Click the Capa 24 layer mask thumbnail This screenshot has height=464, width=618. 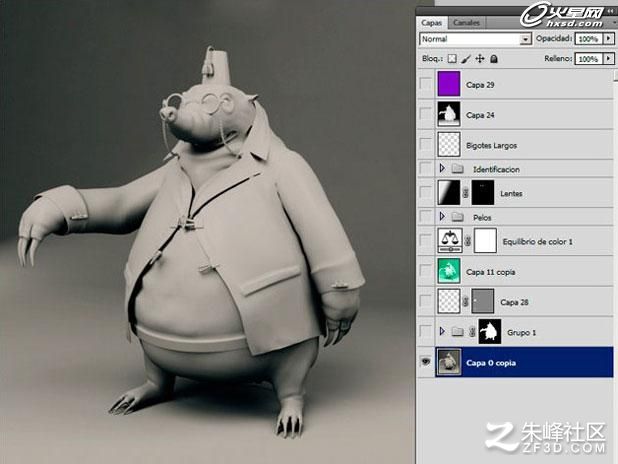tap(449, 114)
